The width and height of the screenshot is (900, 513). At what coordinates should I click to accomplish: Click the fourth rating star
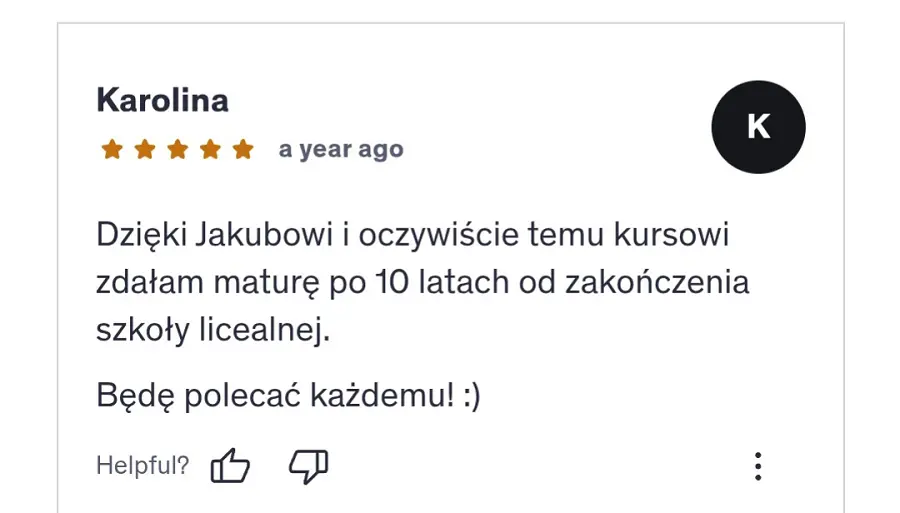210,150
